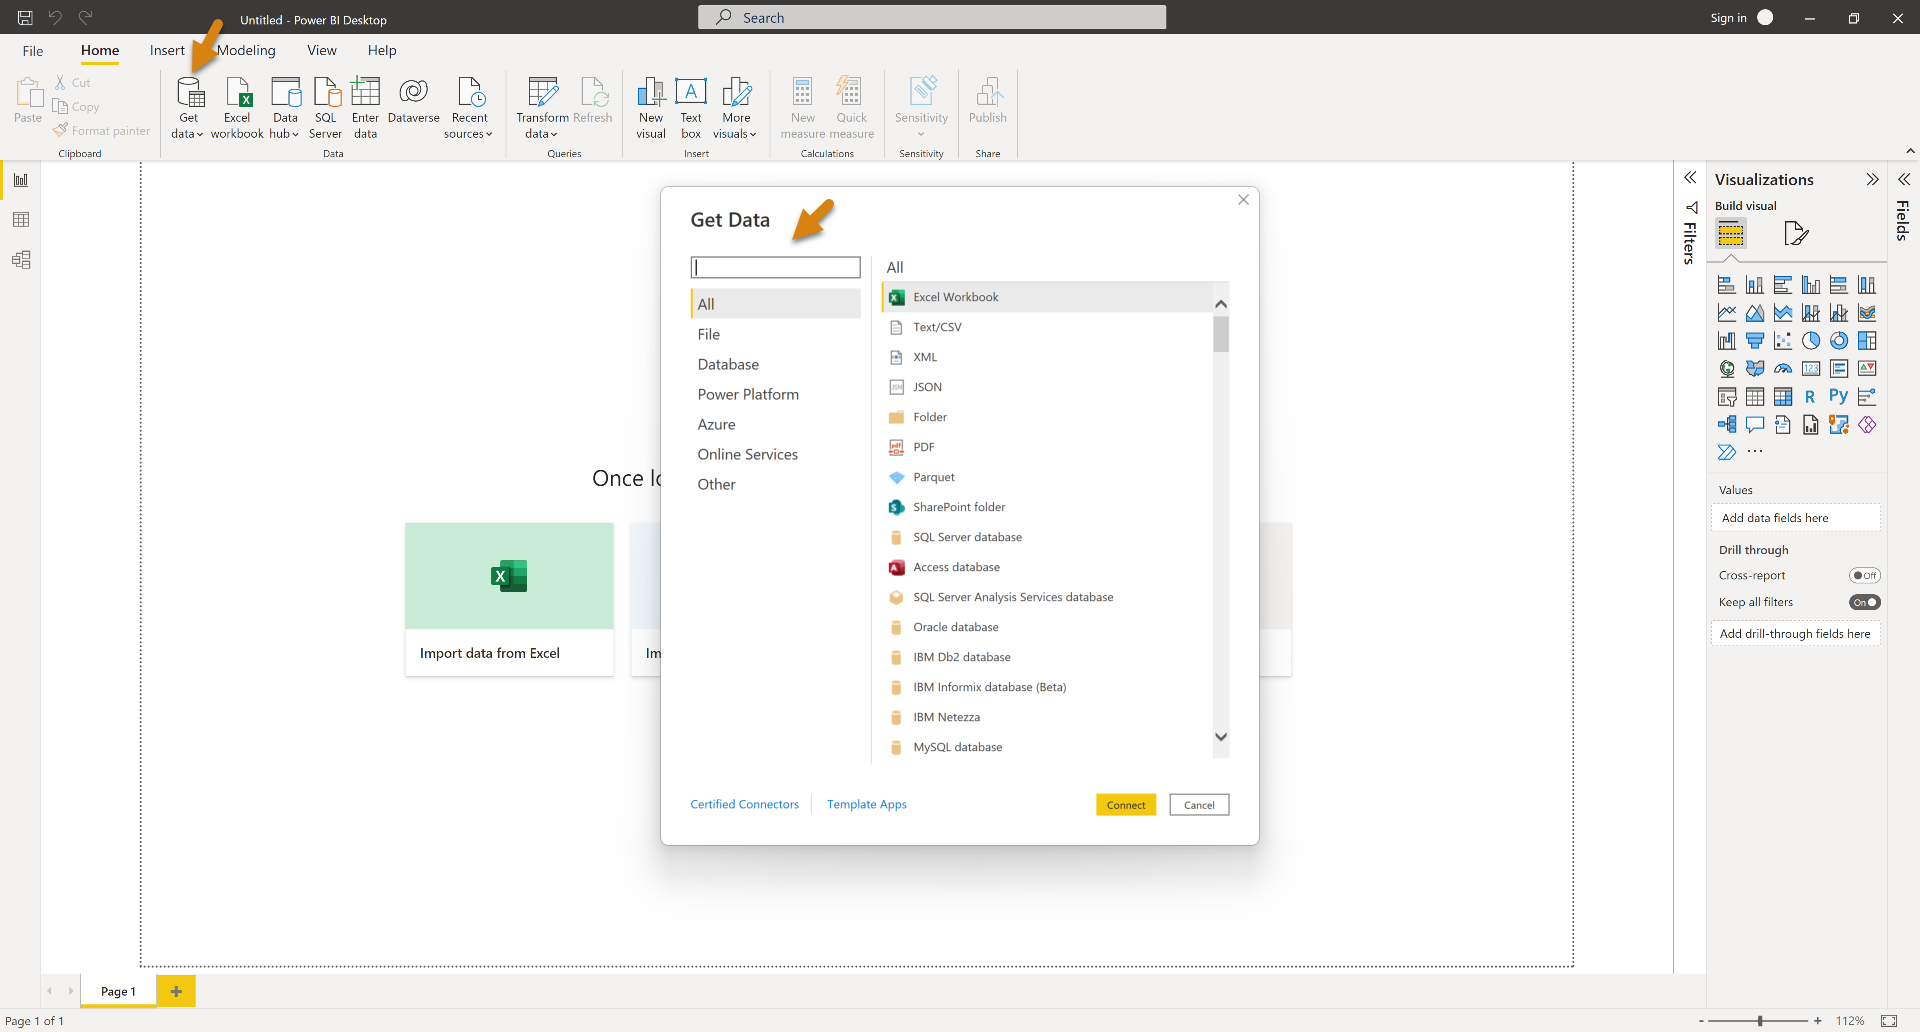The width and height of the screenshot is (1920, 1032).
Task: Pick the Slicer visual
Action: [1726, 397]
